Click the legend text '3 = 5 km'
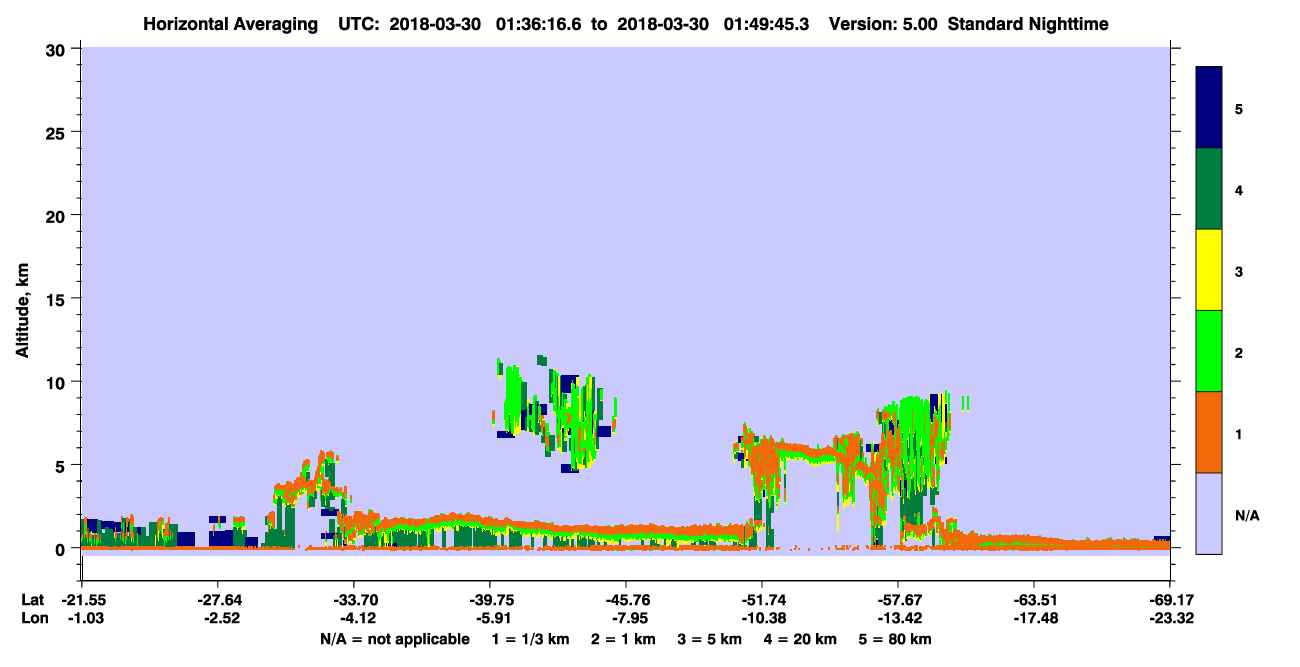Viewport: 1300px width, 667px height. (x=709, y=639)
